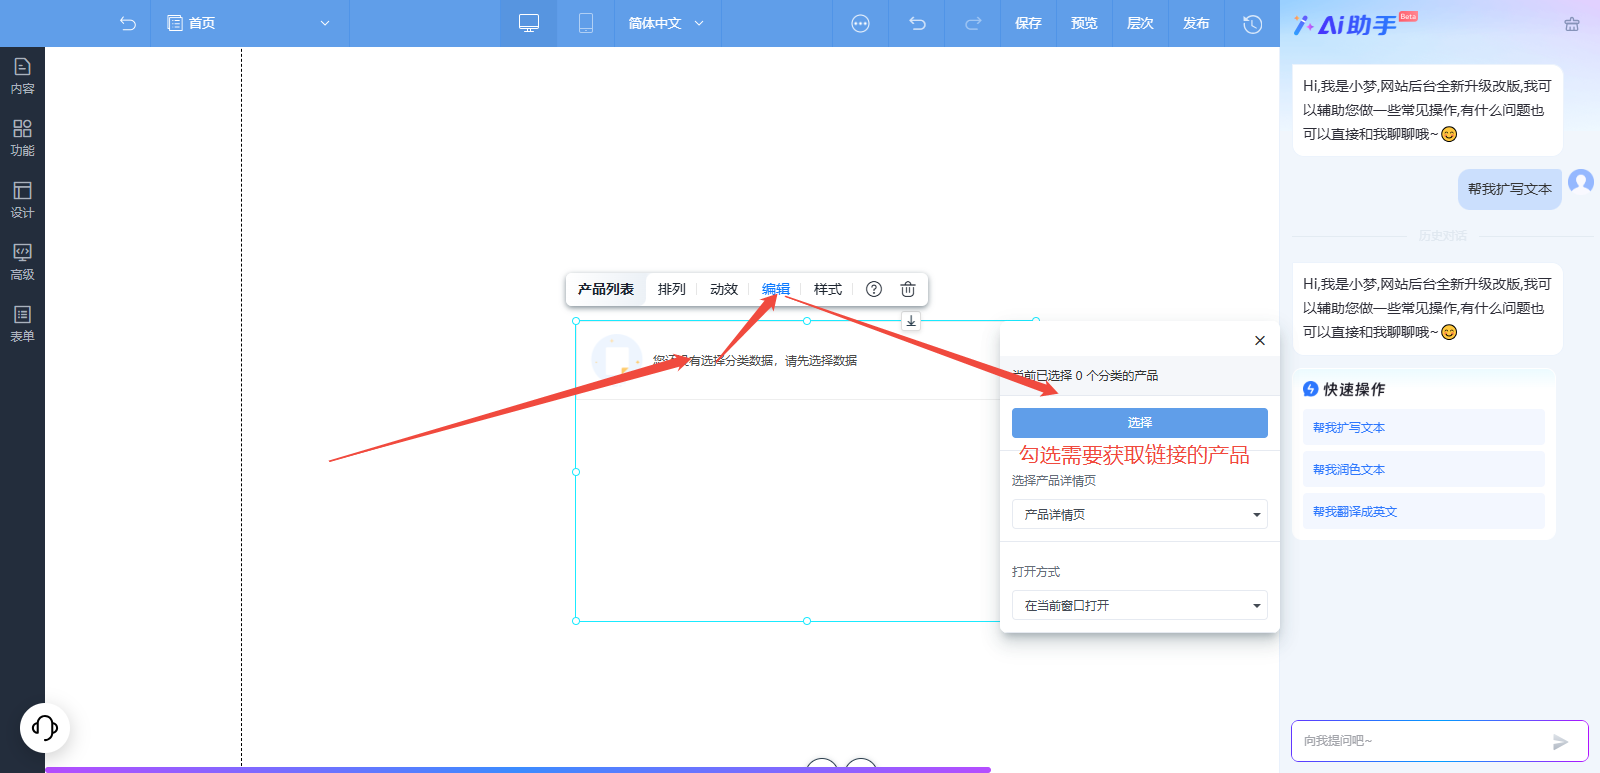The width and height of the screenshot is (1600, 773).
Task: Open the 功能 functions sidebar panel
Action: coord(22,138)
